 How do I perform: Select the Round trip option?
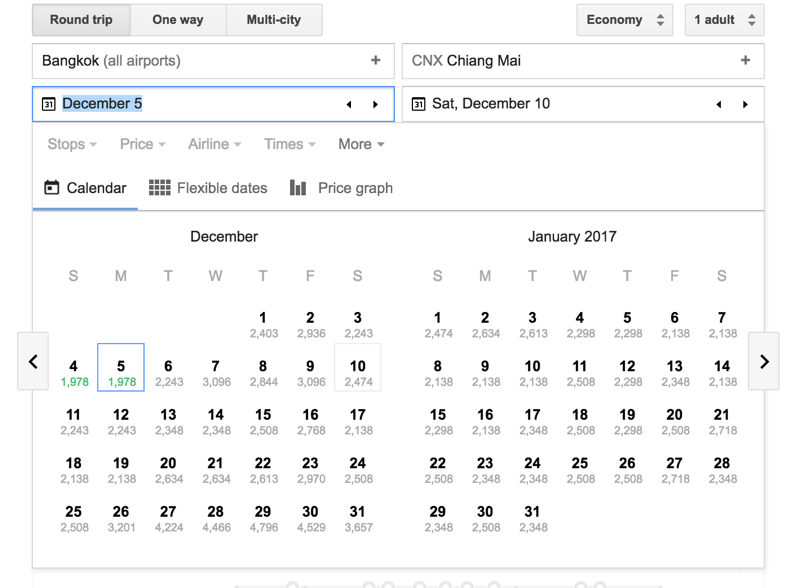(81, 20)
